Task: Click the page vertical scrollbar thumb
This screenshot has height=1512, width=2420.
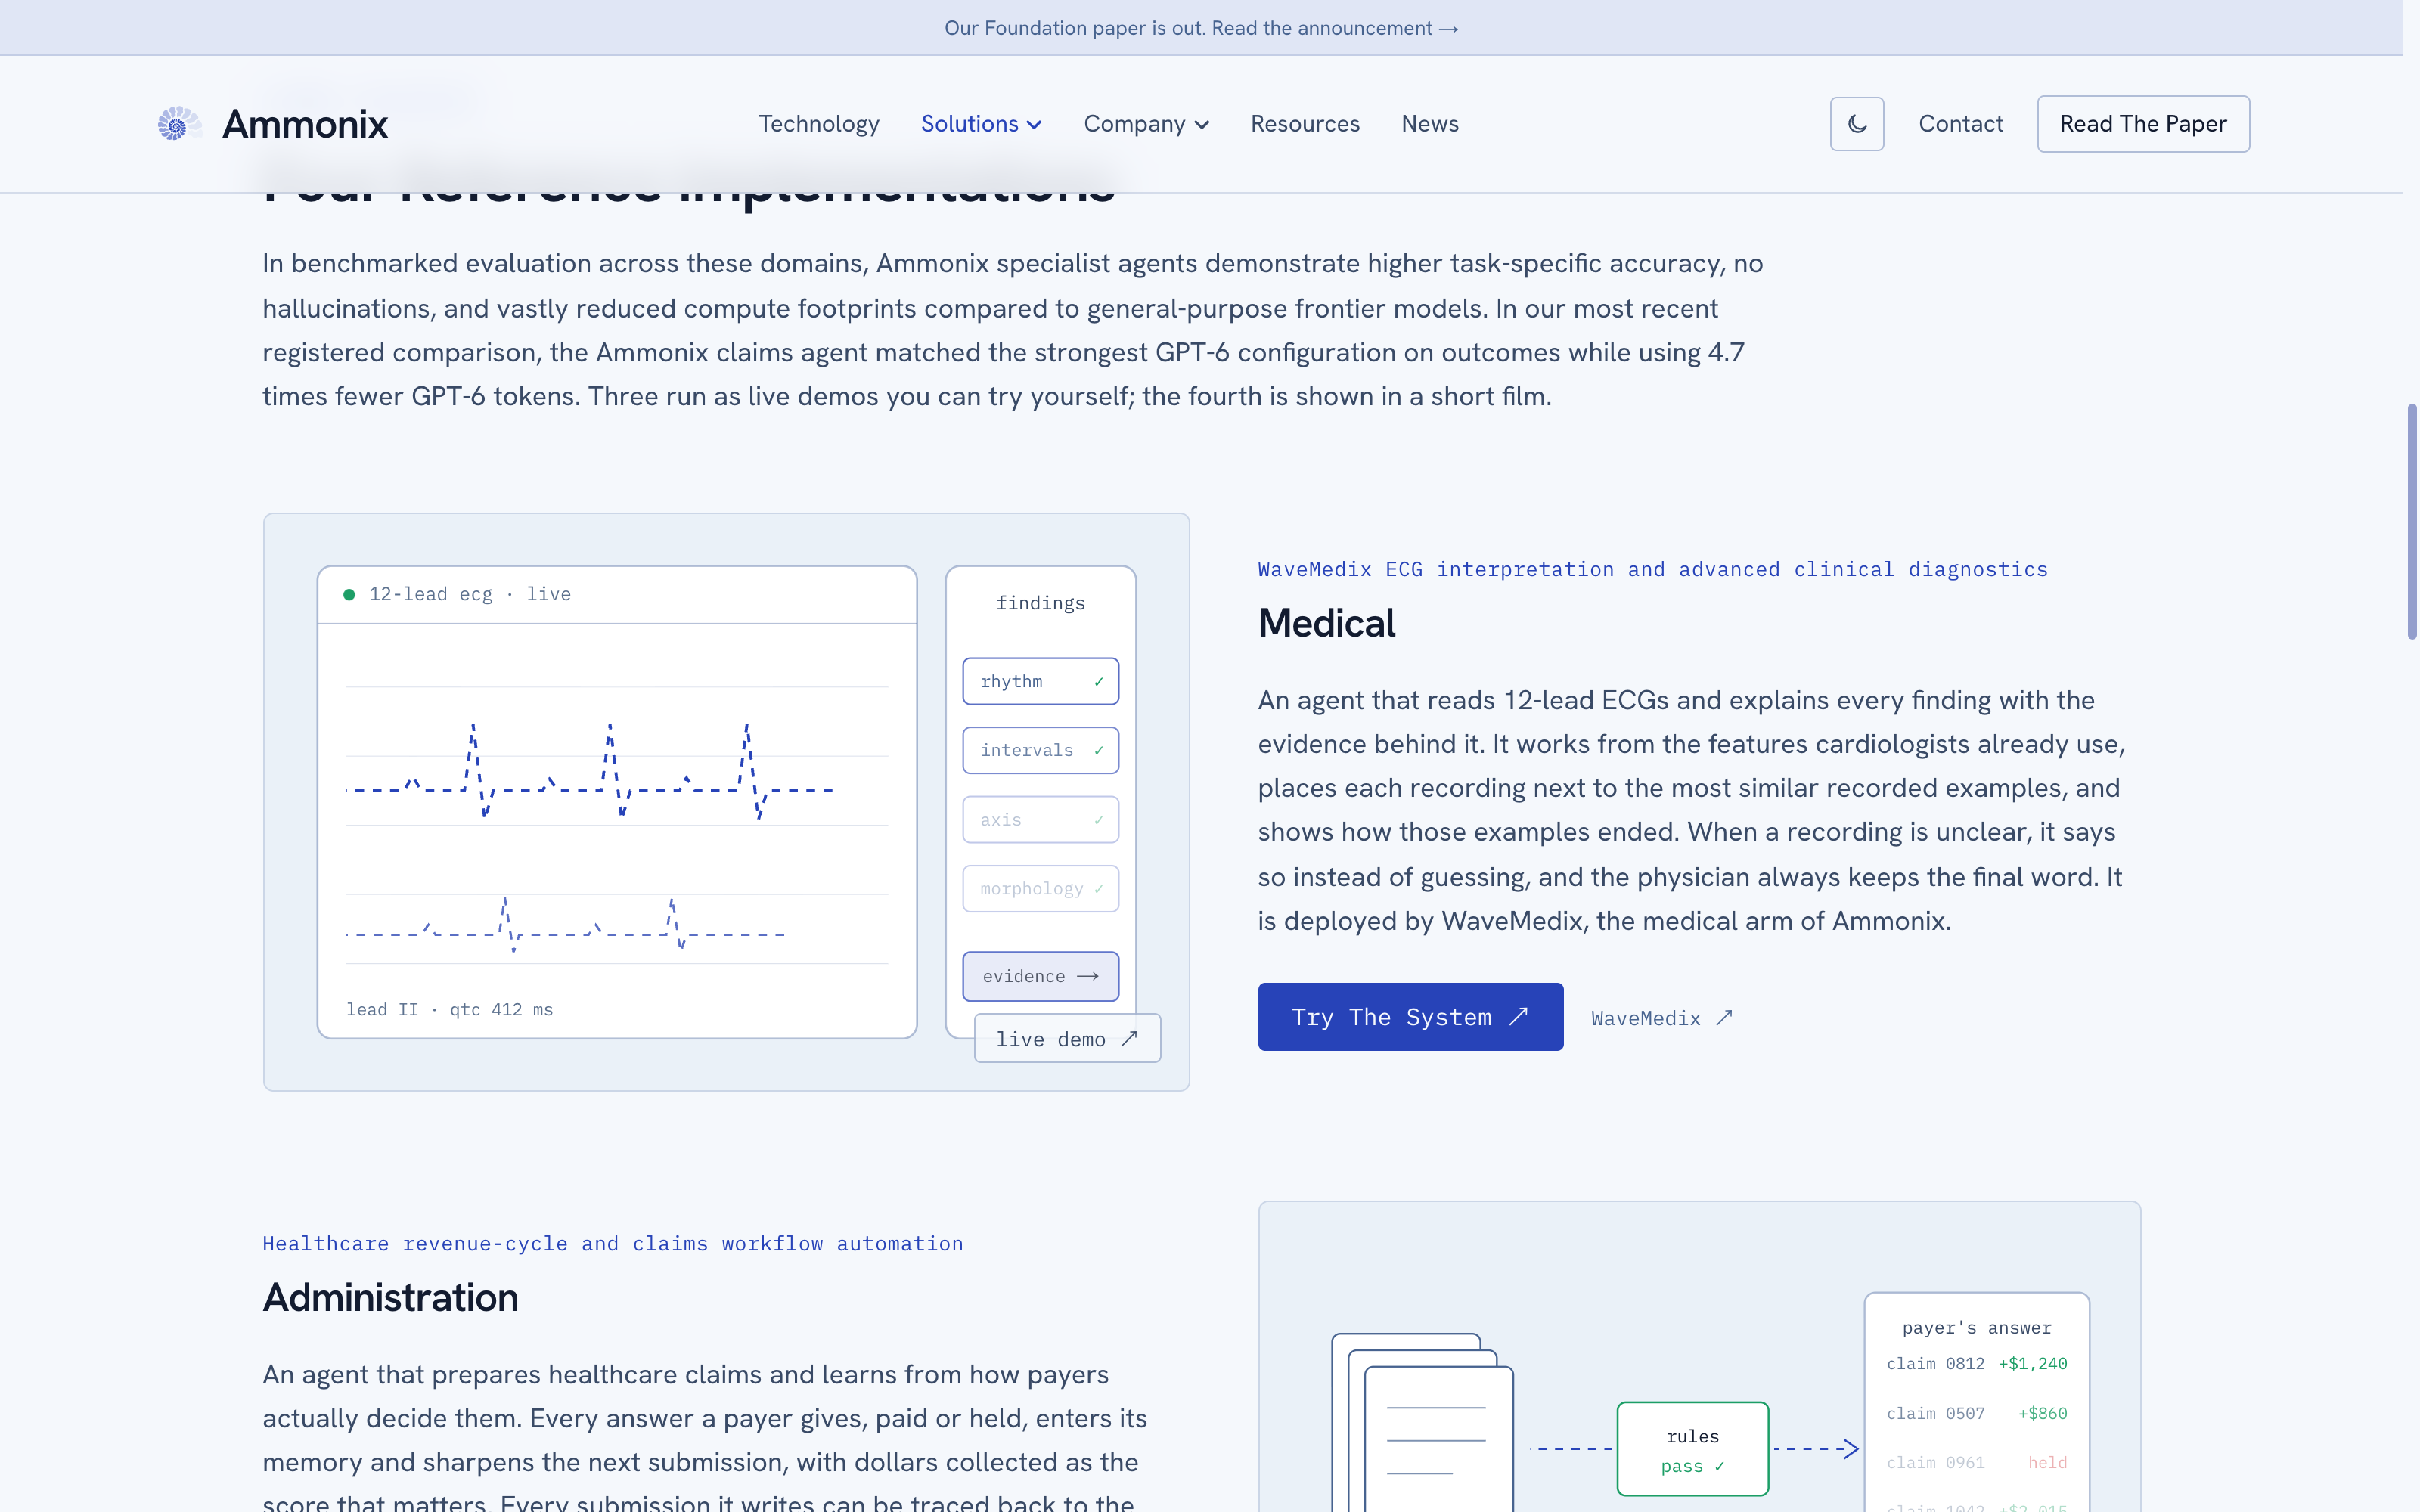Action: pos(2411,521)
